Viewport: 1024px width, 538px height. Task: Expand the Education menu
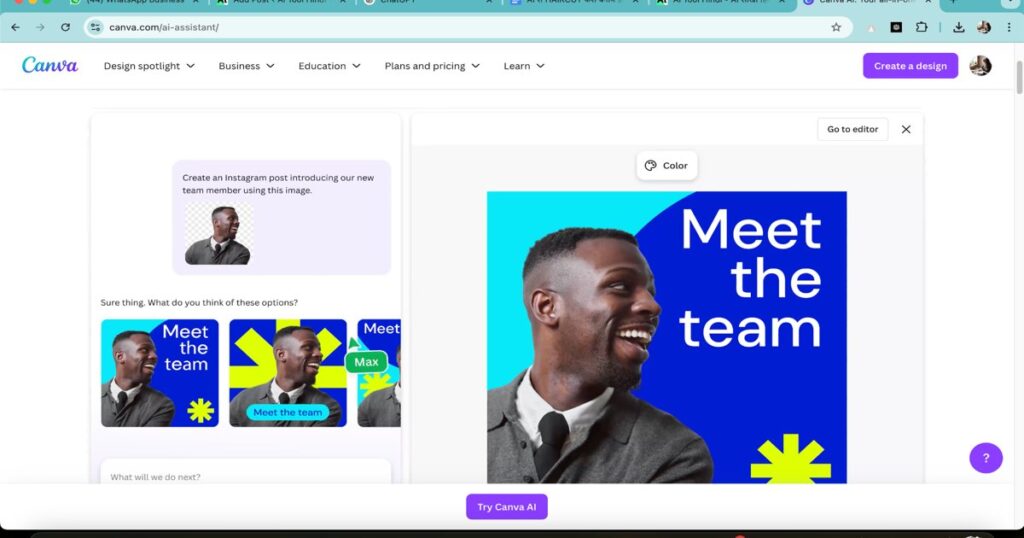tap(329, 66)
